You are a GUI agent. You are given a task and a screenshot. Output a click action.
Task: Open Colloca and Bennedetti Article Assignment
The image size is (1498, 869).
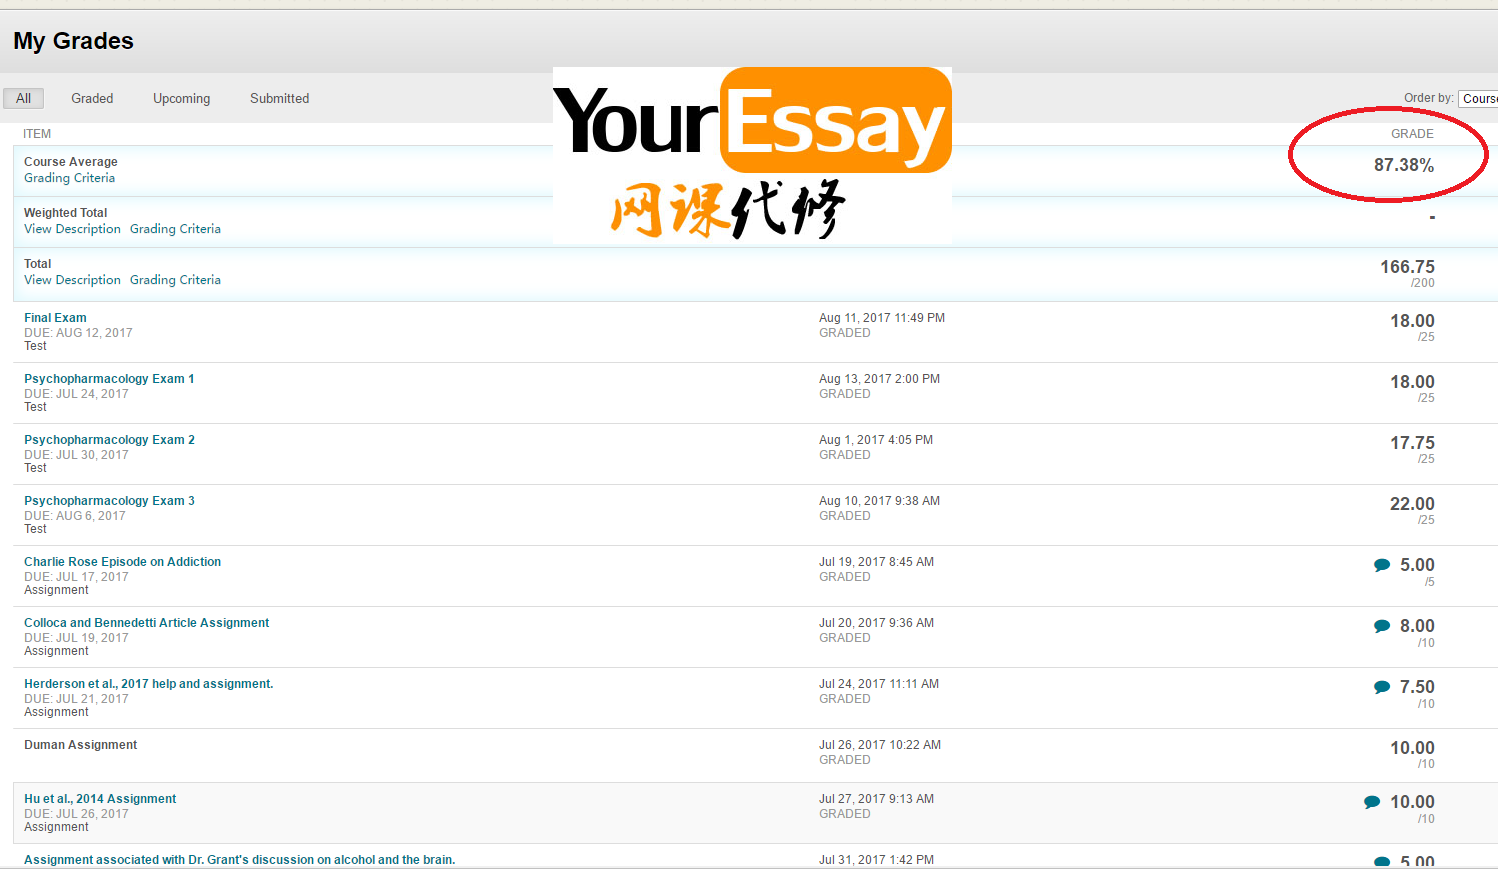(146, 623)
